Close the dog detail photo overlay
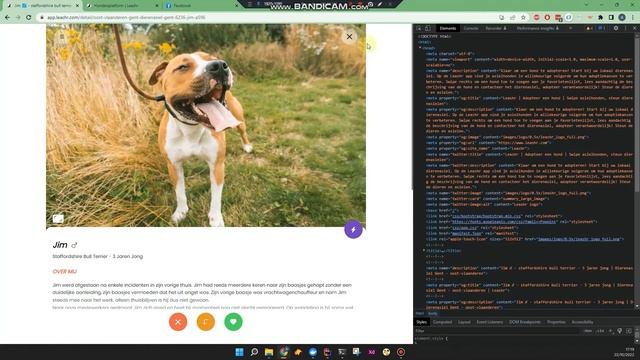 click(x=349, y=37)
